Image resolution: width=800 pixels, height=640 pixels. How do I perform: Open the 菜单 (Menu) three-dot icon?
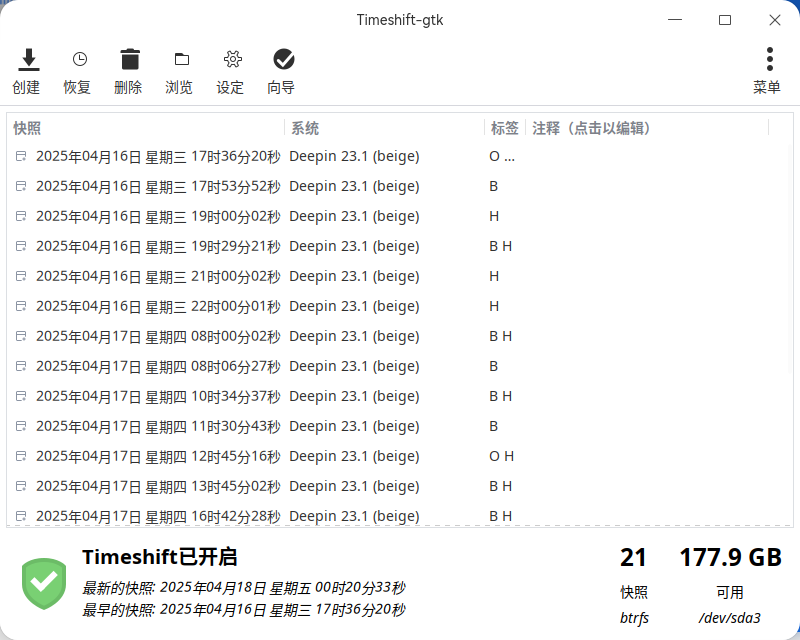(x=770, y=59)
